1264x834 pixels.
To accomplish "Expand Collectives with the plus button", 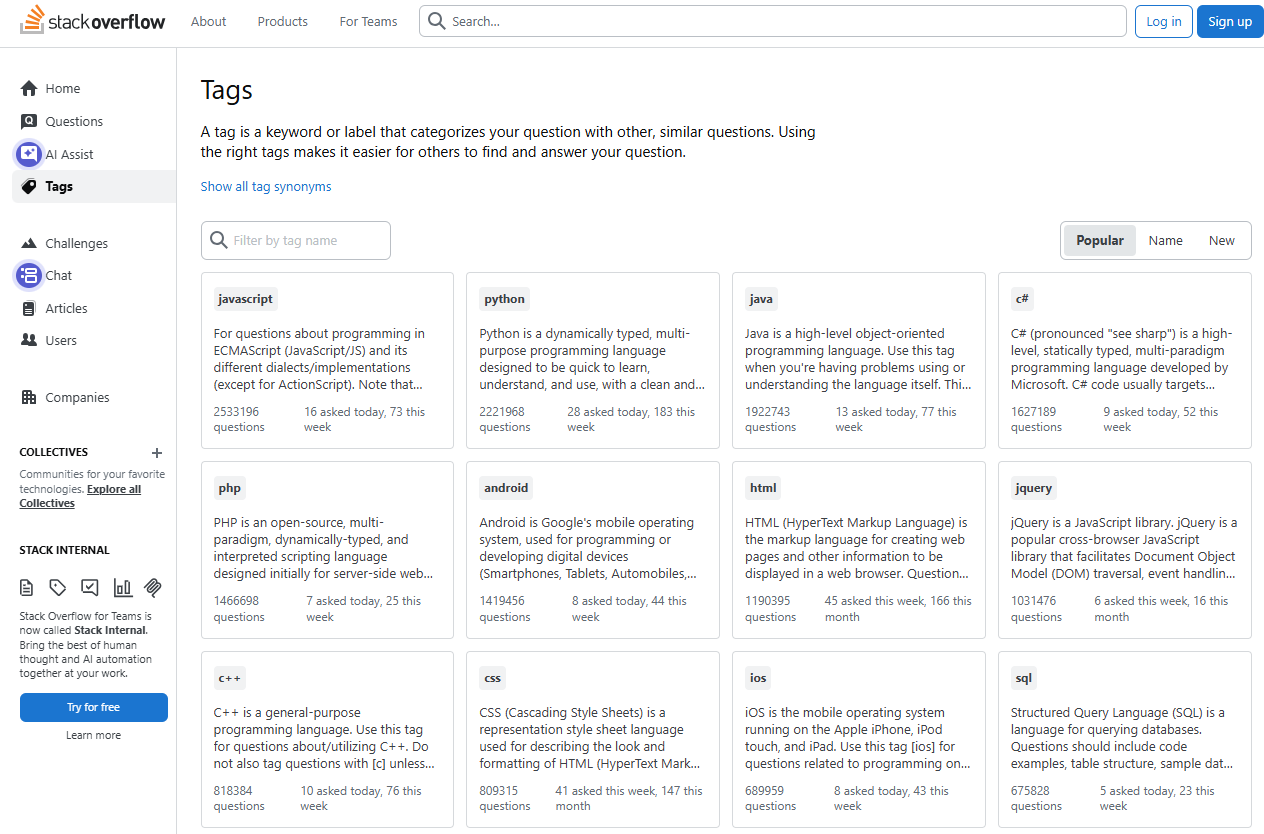I will (x=157, y=453).
